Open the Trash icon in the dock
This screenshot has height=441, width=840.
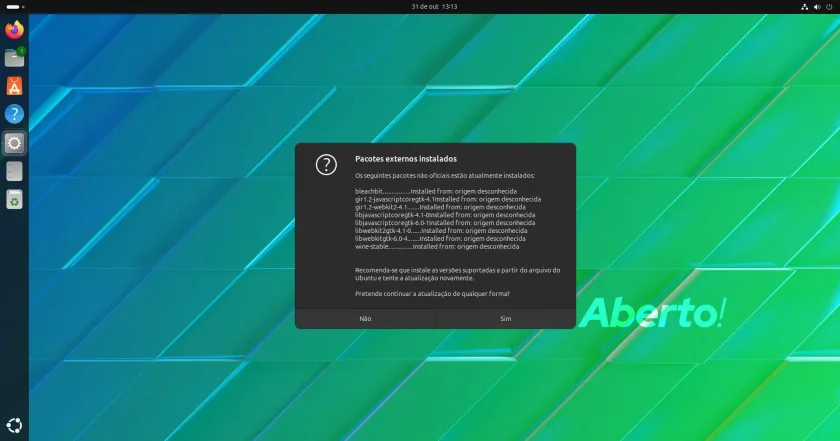click(14, 199)
